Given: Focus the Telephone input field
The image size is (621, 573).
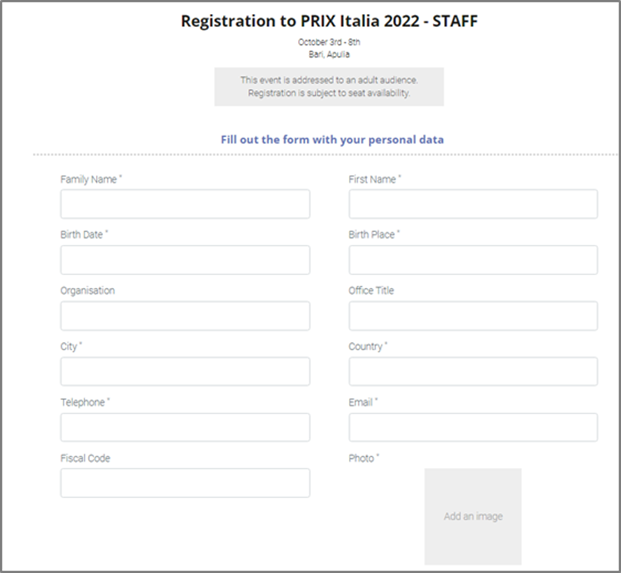Looking at the screenshot, I should (x=185, y=428).
